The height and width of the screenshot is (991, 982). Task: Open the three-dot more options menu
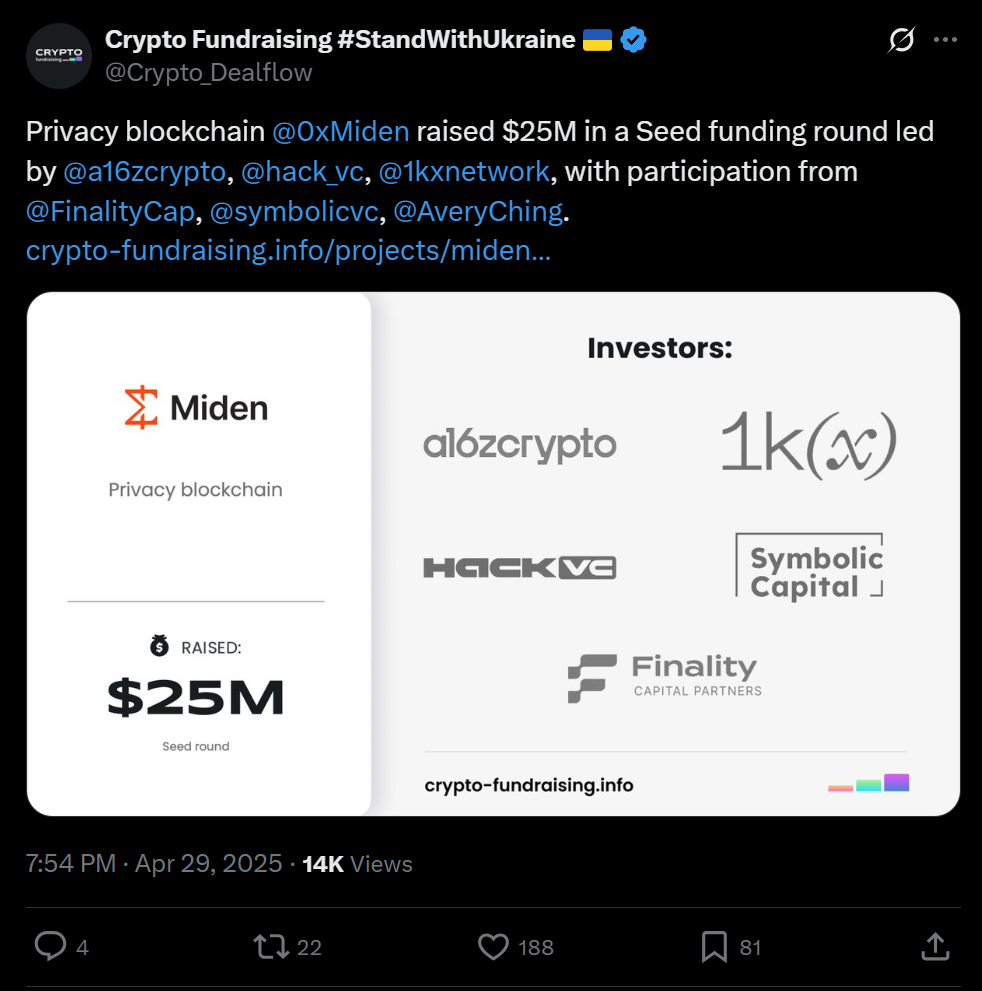click(945, 40)
